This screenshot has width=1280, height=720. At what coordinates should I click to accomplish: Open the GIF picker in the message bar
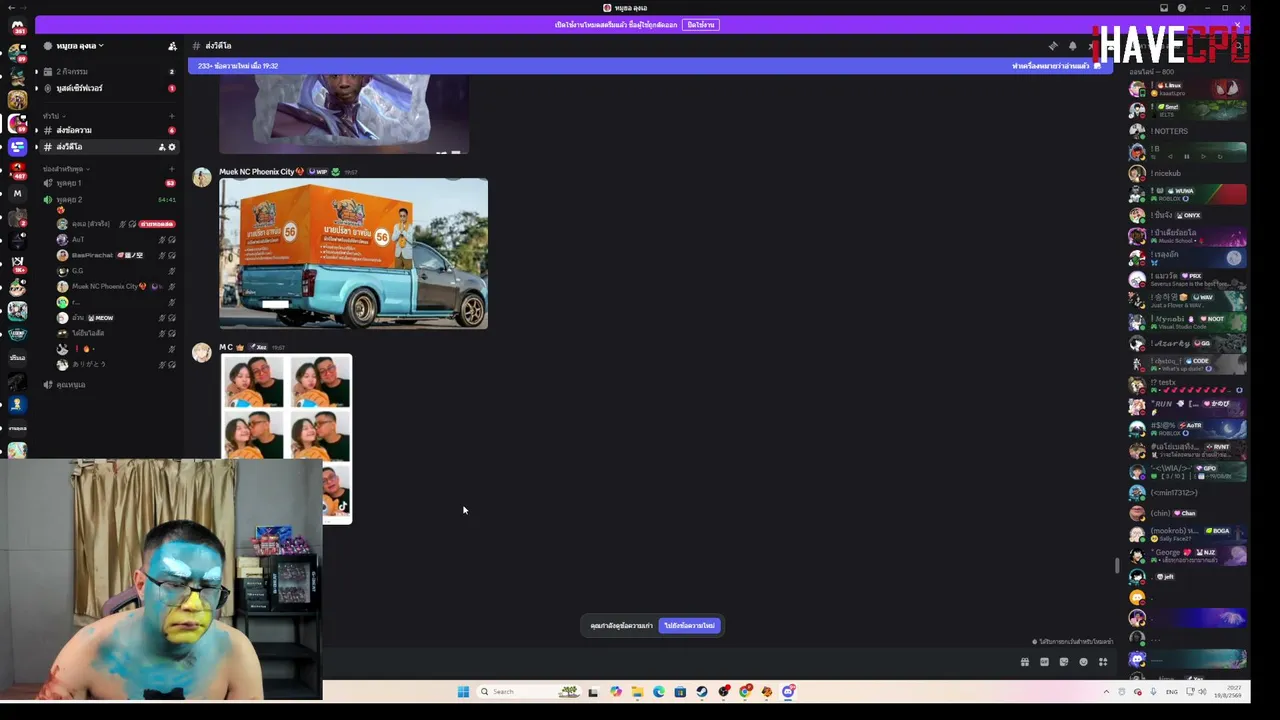point(1045,662)
